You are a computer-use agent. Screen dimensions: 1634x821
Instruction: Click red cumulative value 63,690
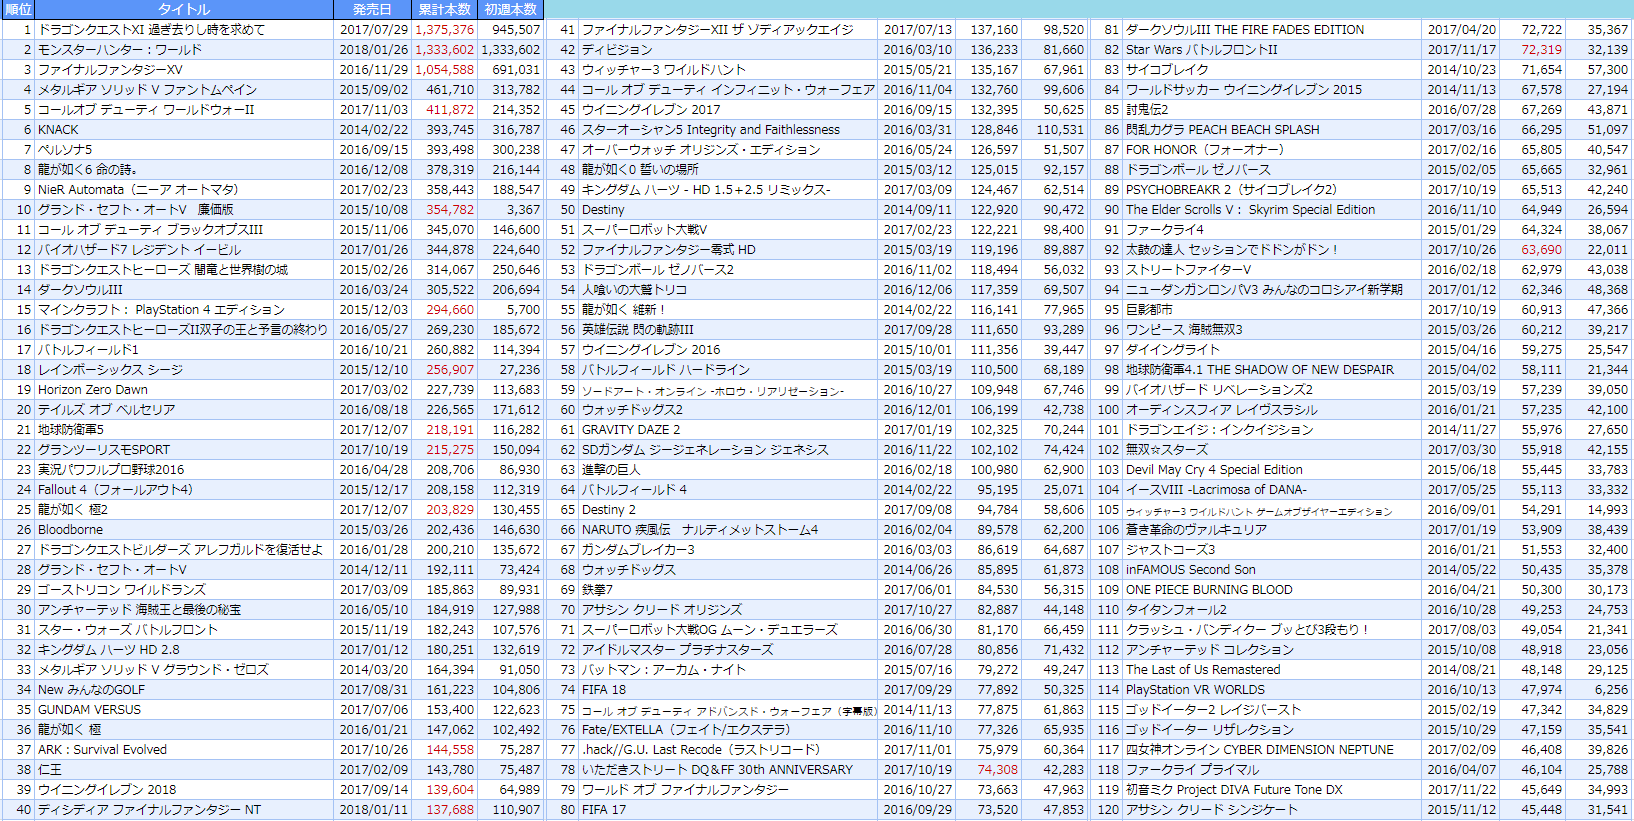[1542, 250]
